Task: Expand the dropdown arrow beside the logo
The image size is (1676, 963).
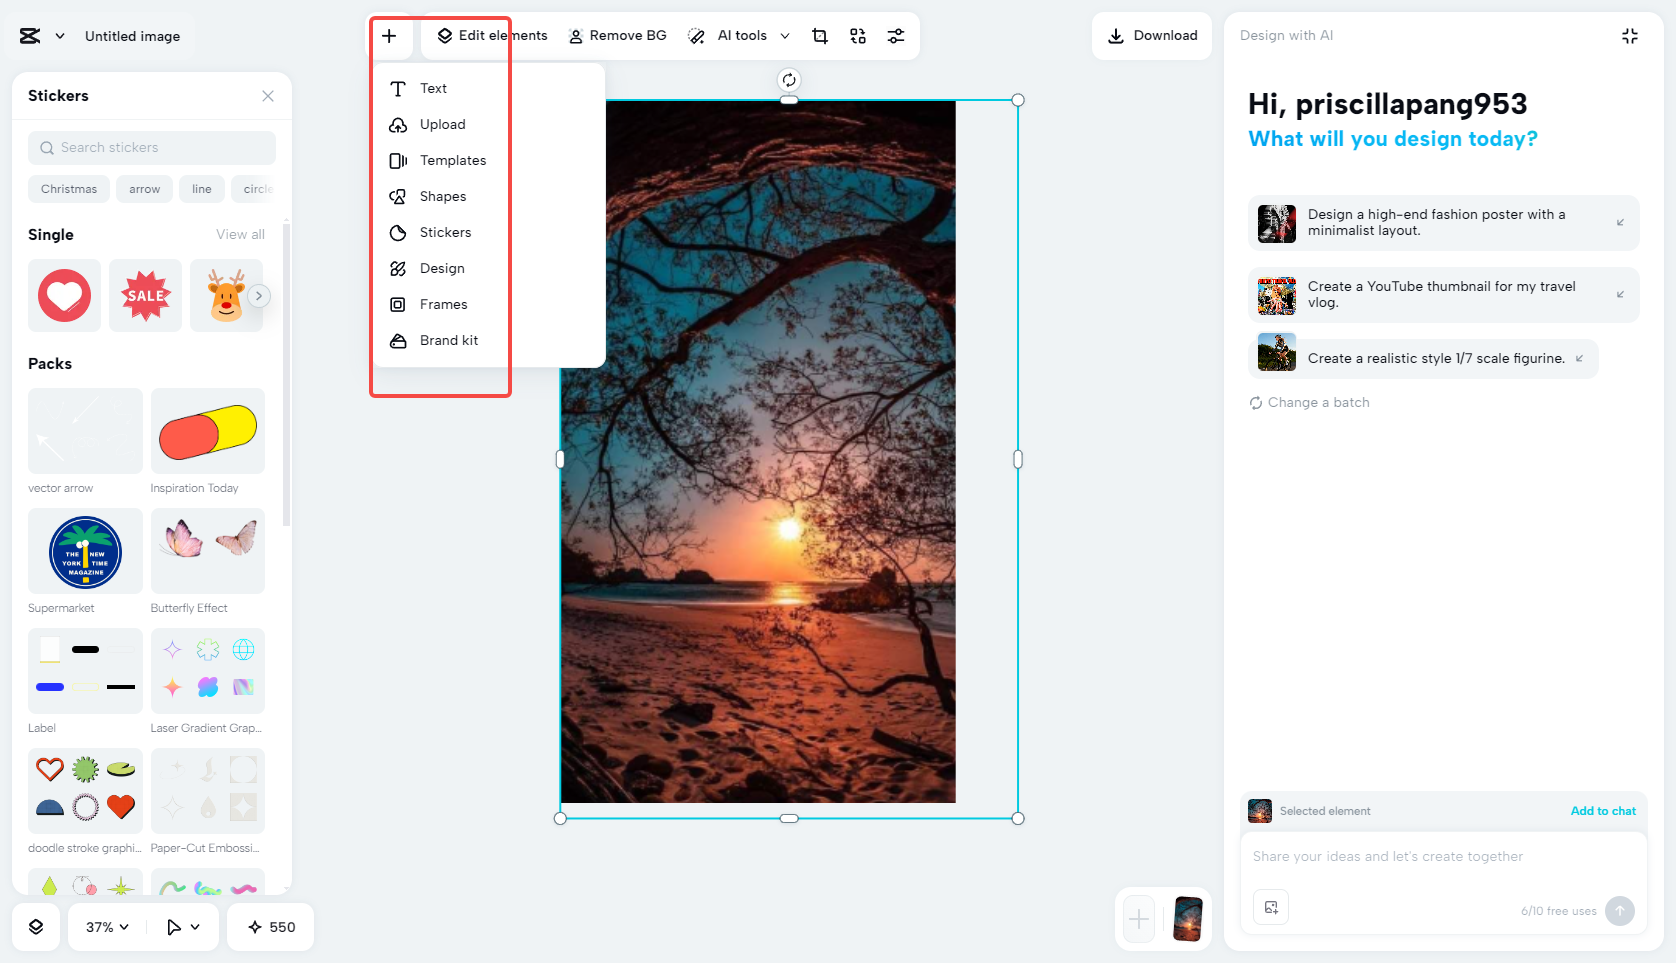Action: 60,36
